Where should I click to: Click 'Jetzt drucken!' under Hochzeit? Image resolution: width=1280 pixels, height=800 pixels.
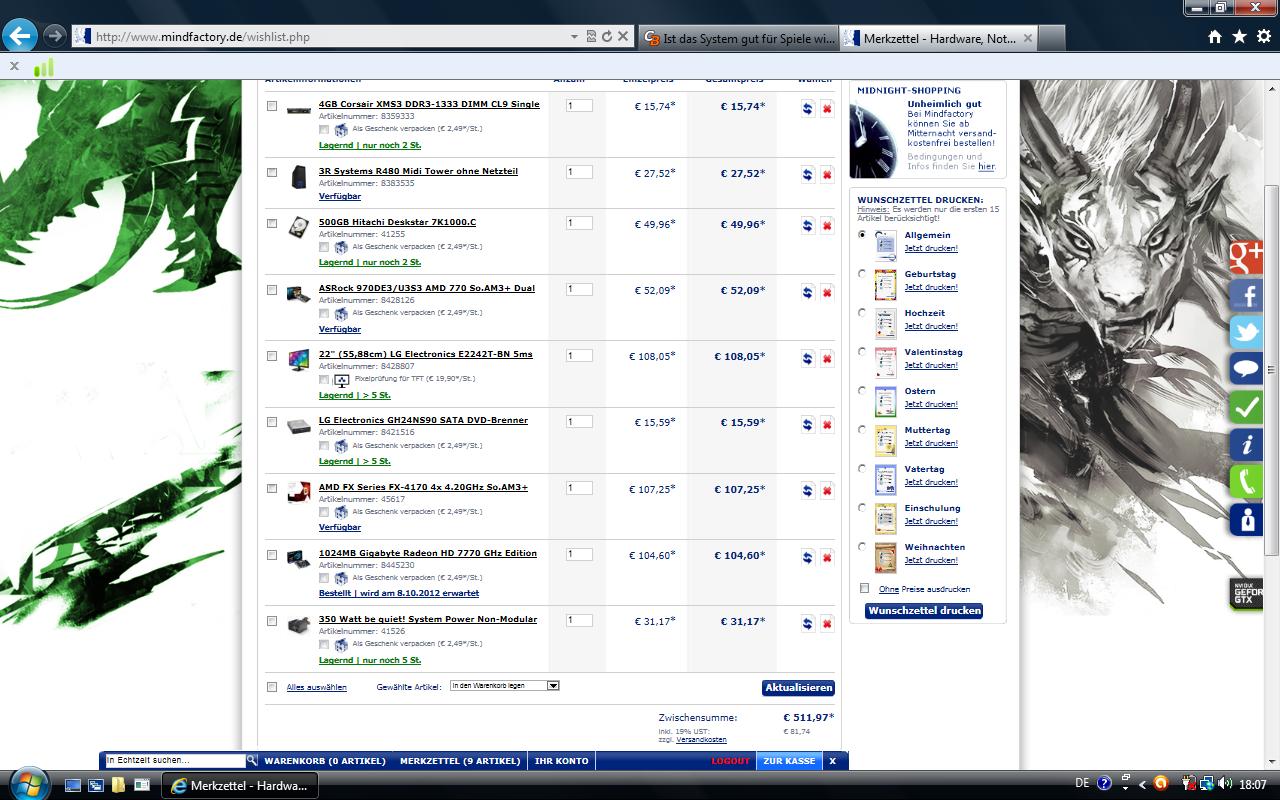click(x=931, y=326)
